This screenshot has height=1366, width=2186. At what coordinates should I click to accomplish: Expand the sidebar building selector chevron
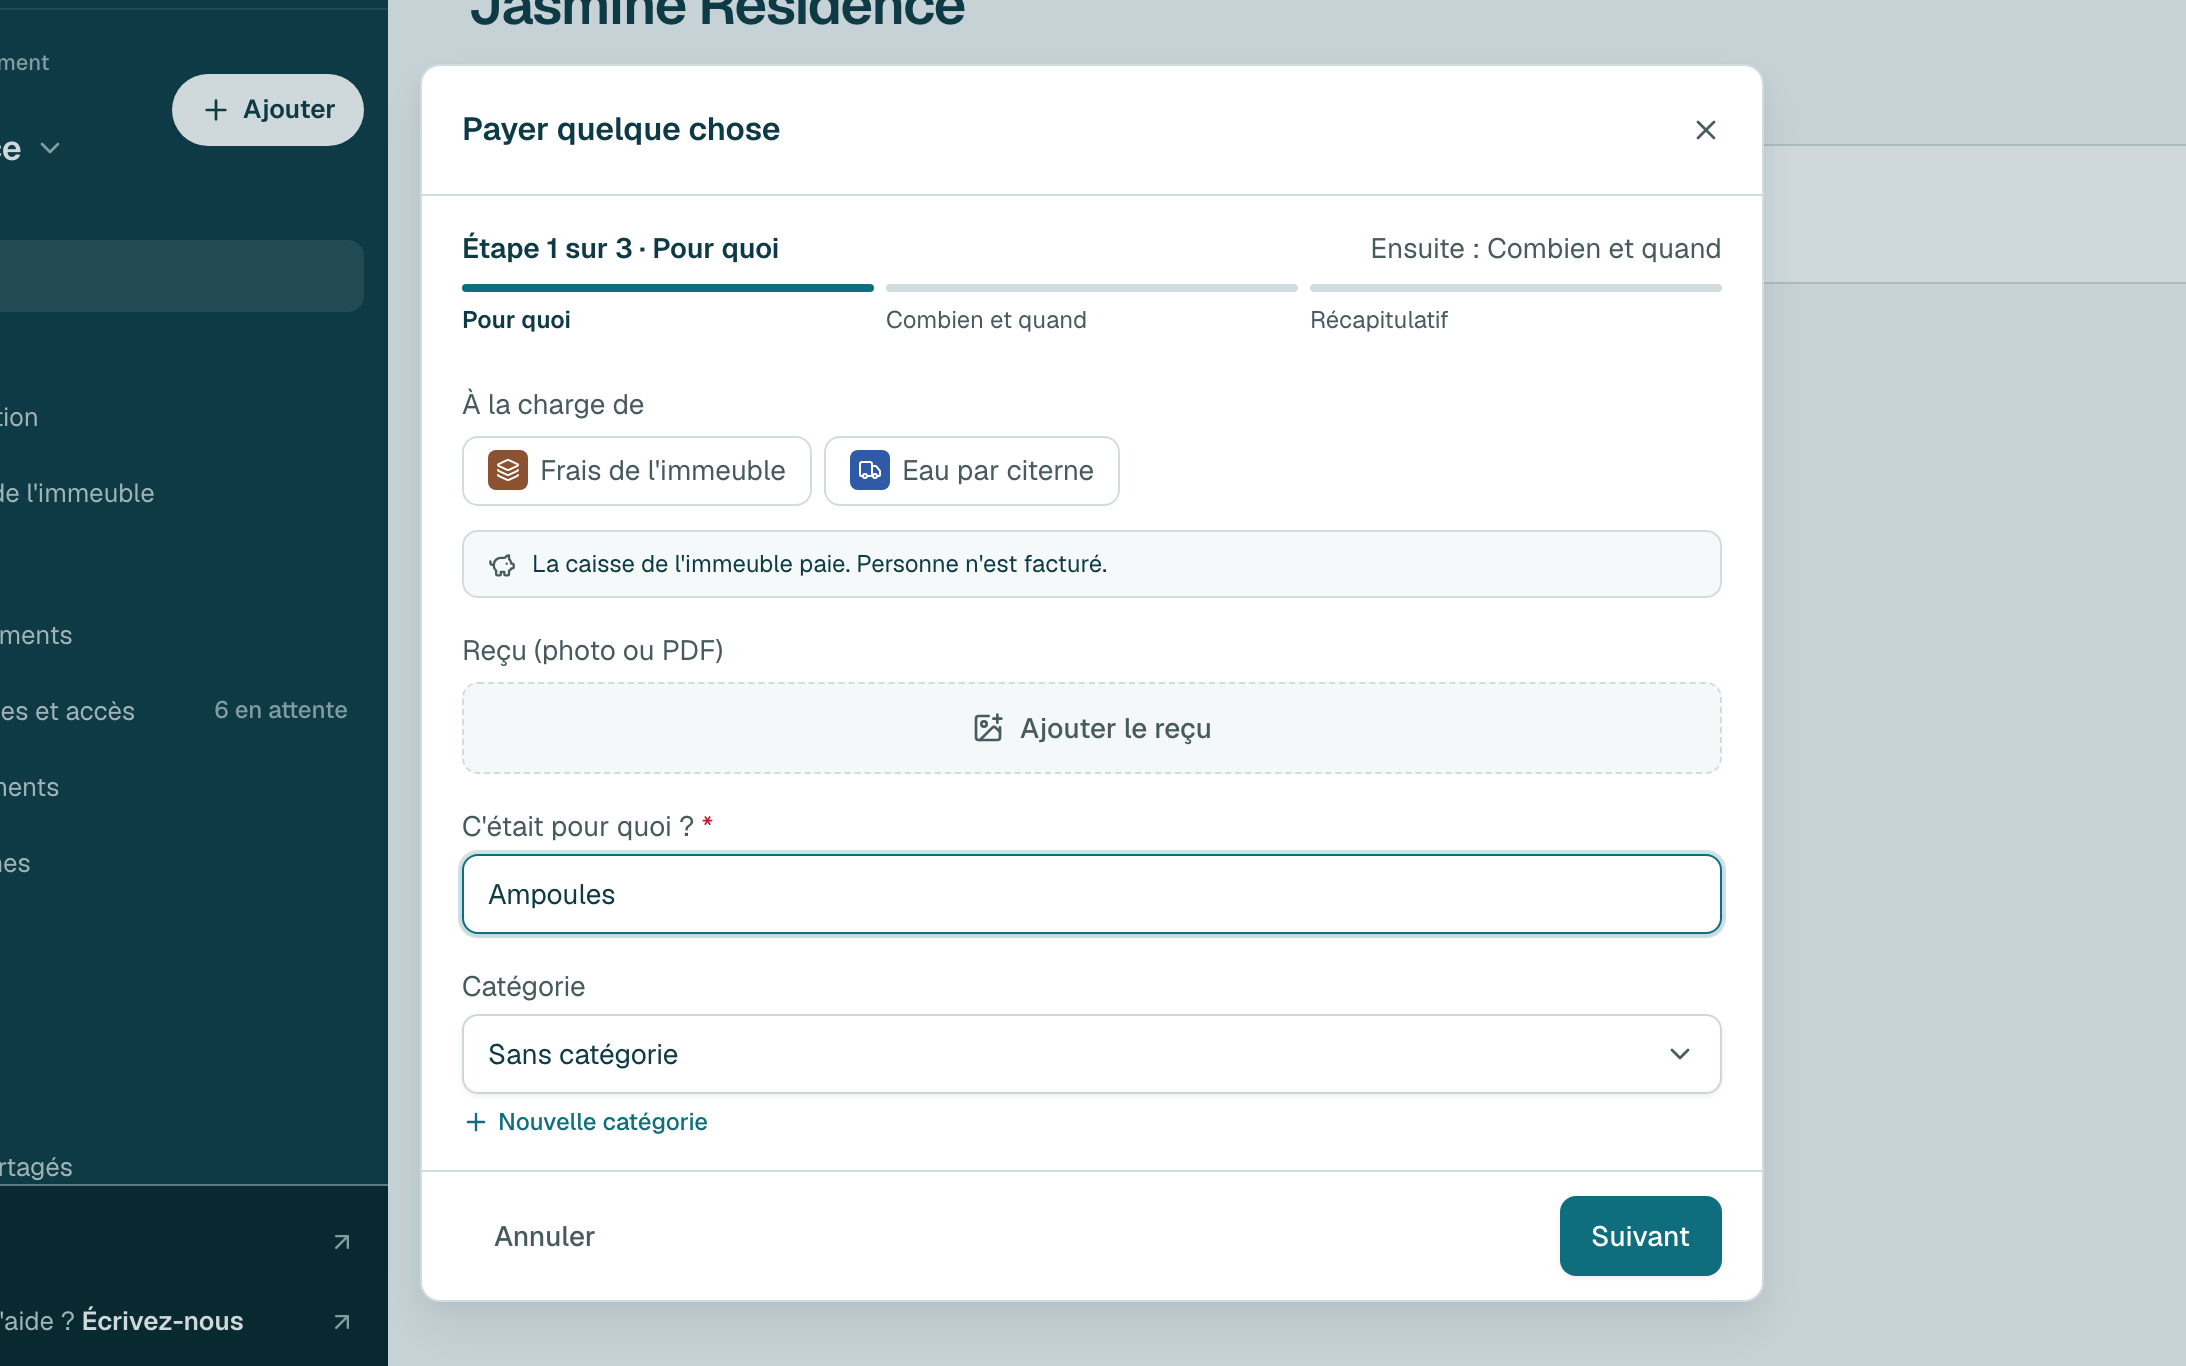pos(50,148)
